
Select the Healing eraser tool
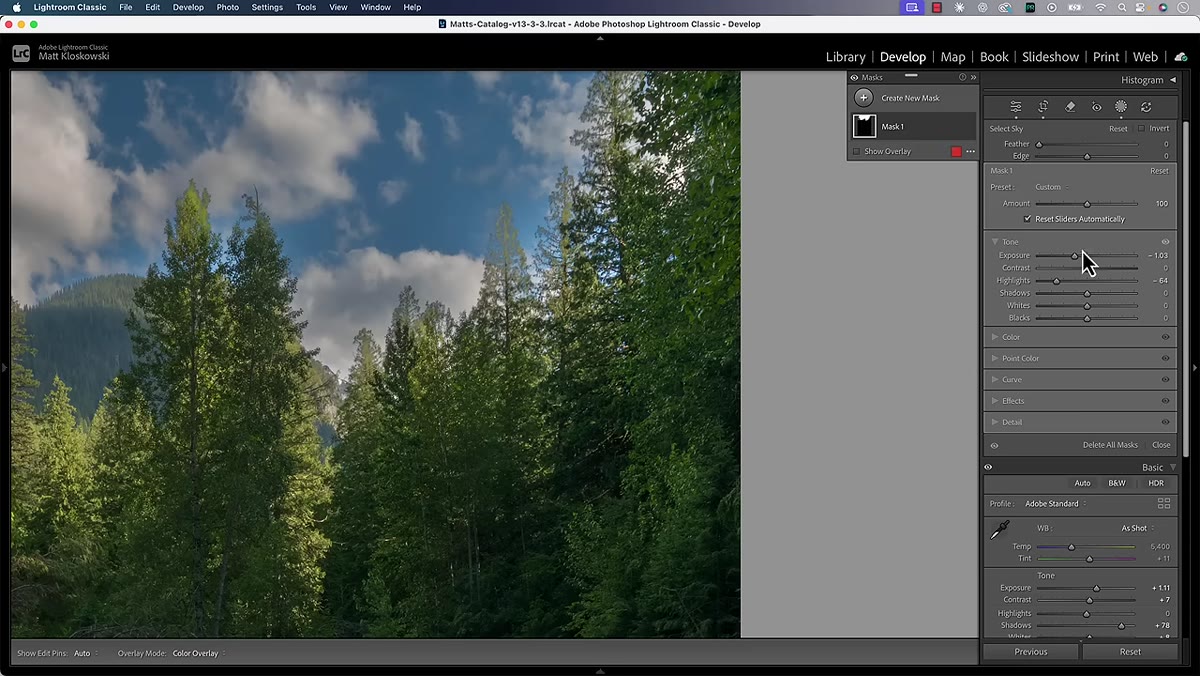[x=1070, y=107]
